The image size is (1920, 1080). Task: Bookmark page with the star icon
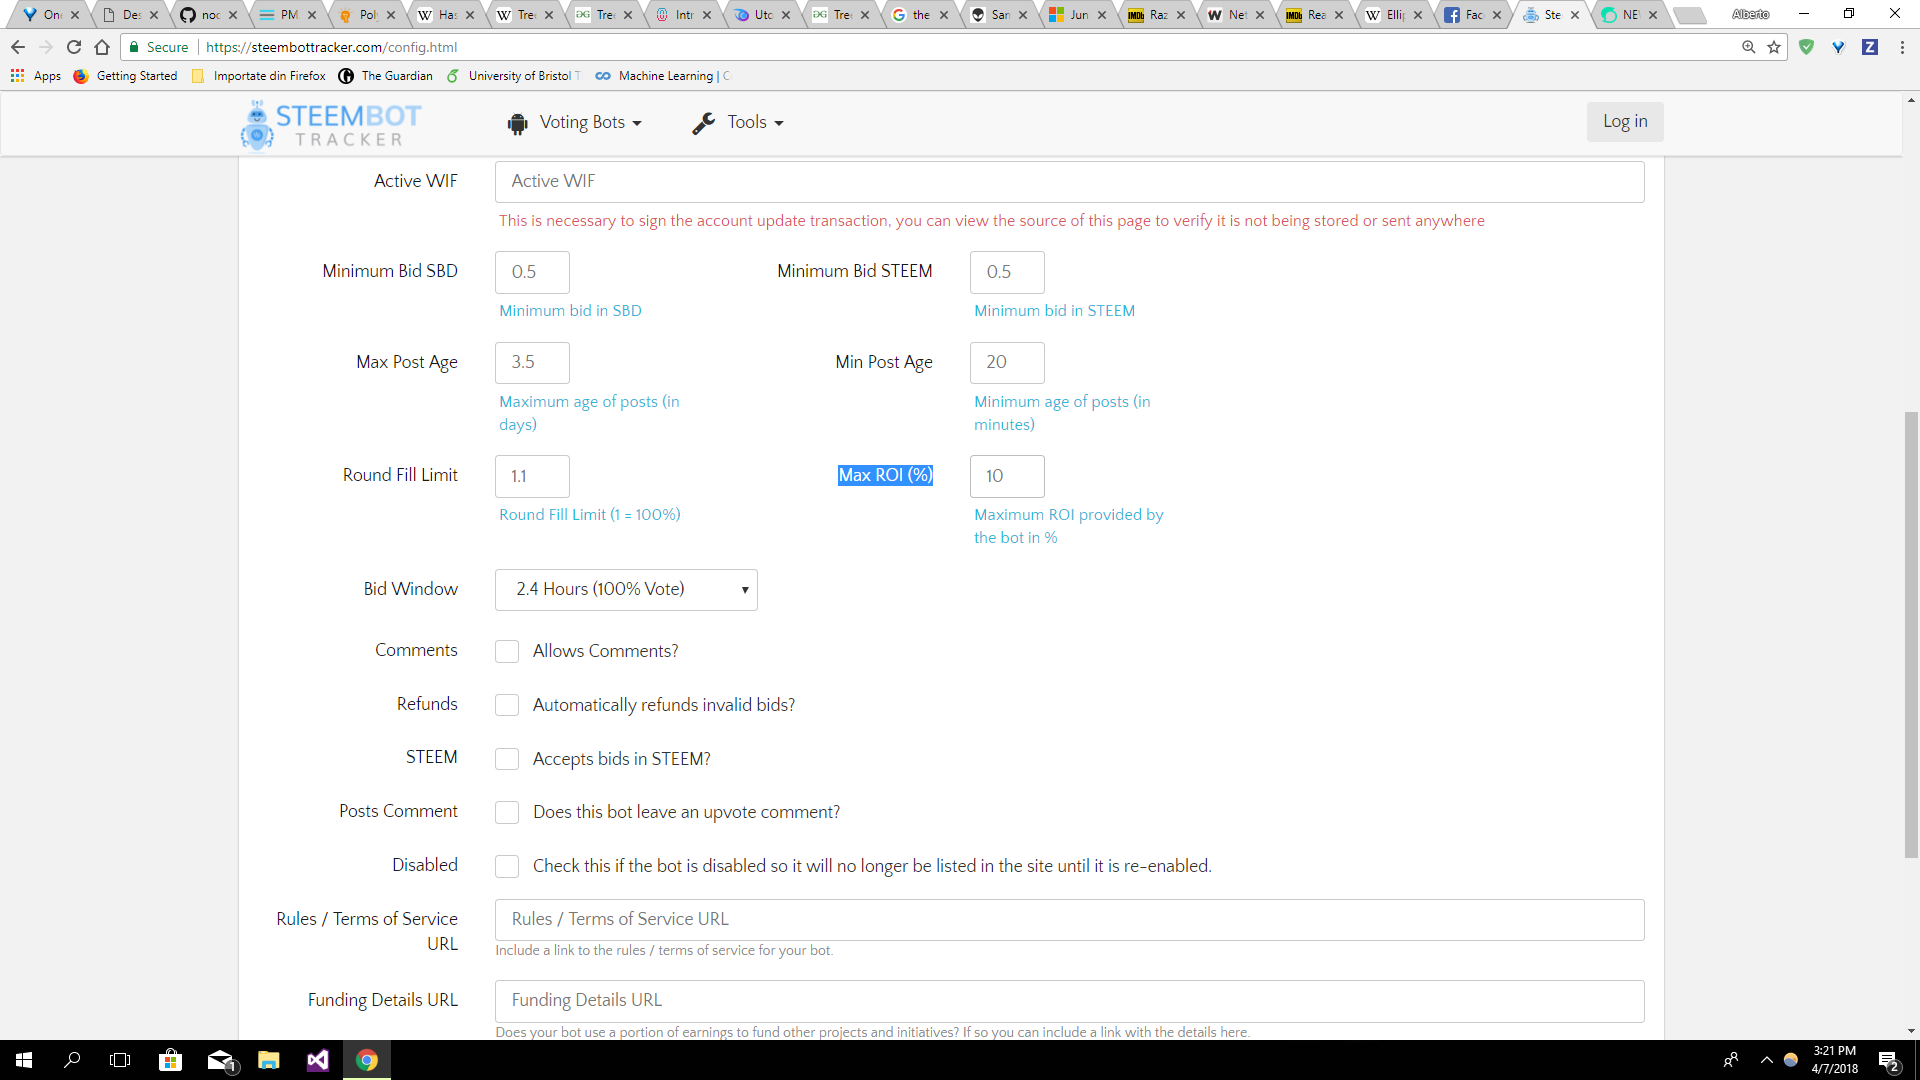tap(1774, 47)
